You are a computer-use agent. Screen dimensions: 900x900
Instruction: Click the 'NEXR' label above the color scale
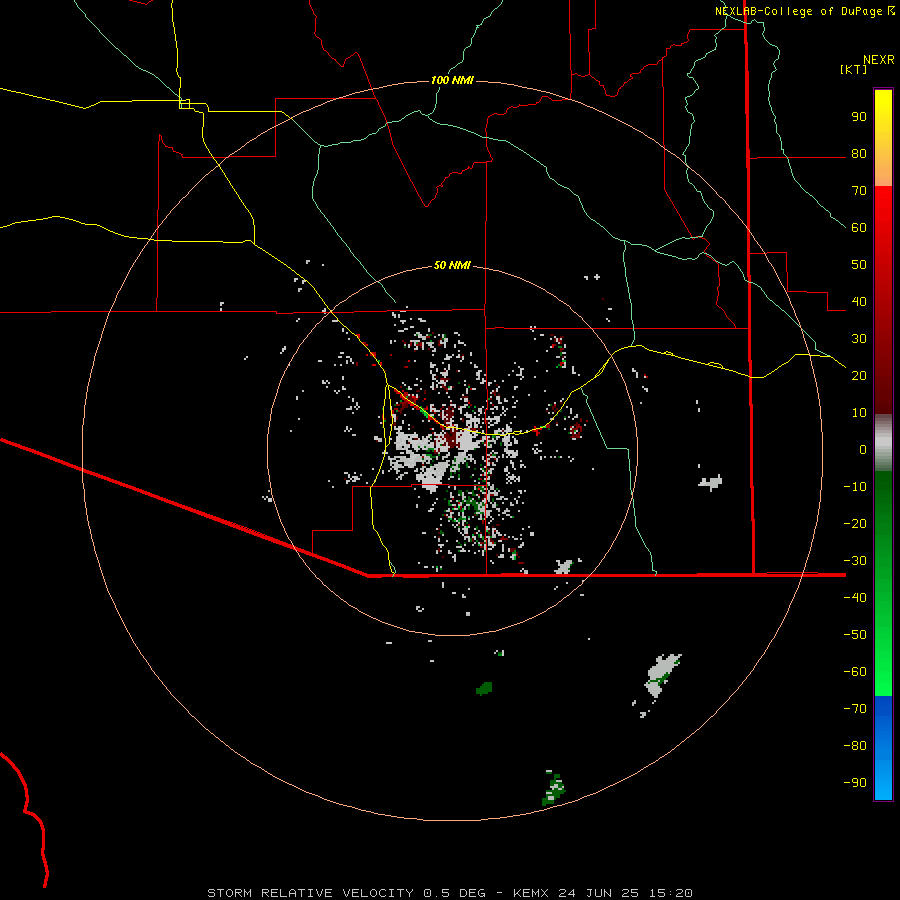(879, 60)
